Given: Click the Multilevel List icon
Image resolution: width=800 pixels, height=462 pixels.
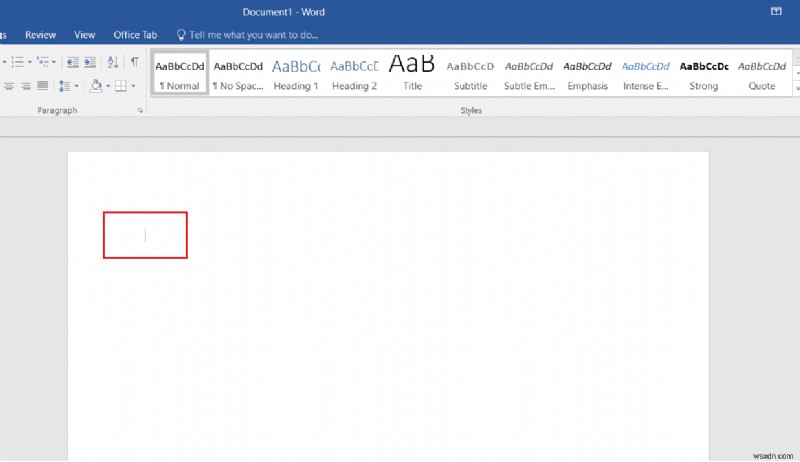Looking at the screenshot, I should [x=43, y=62].
